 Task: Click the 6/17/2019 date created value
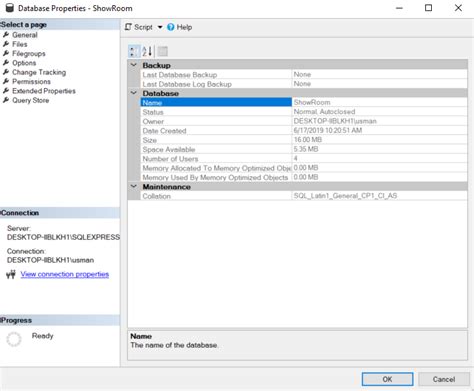[x=328, y=130]
